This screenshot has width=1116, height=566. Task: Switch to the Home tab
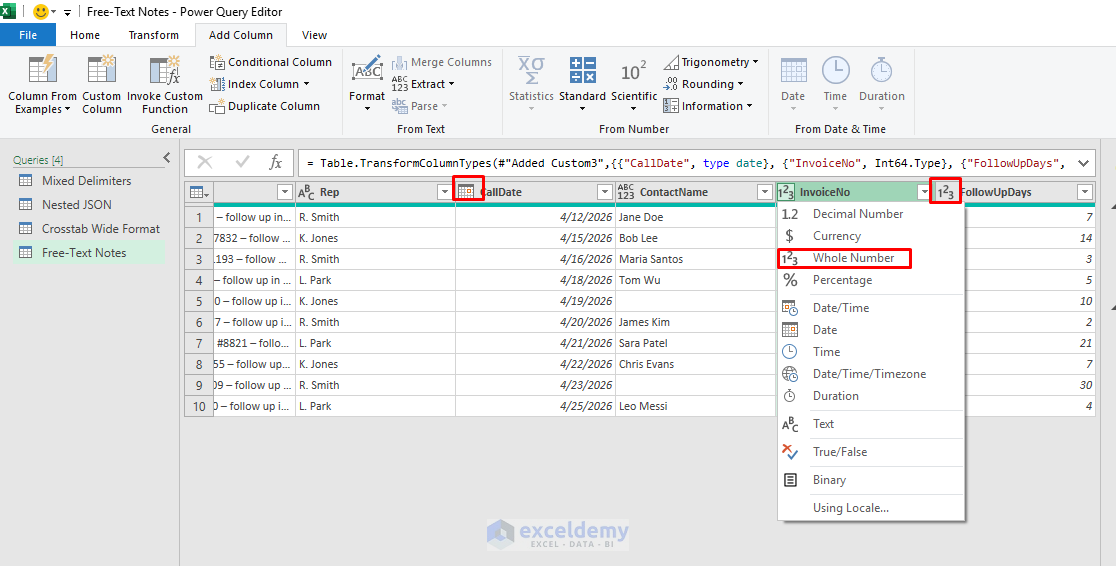coord(85,35)
